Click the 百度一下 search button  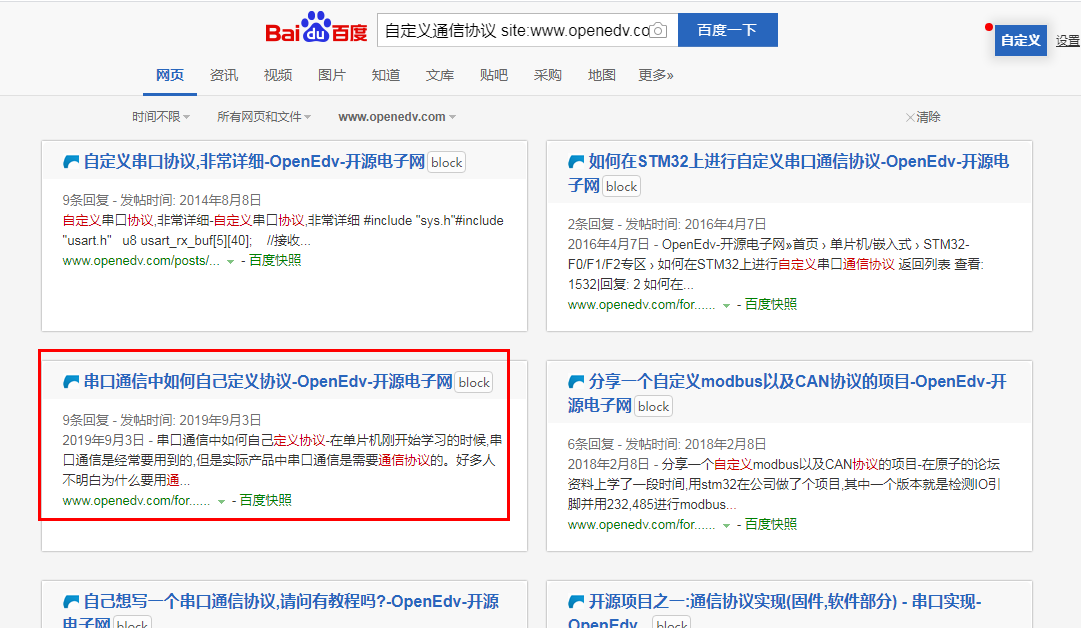coord(727,30)
